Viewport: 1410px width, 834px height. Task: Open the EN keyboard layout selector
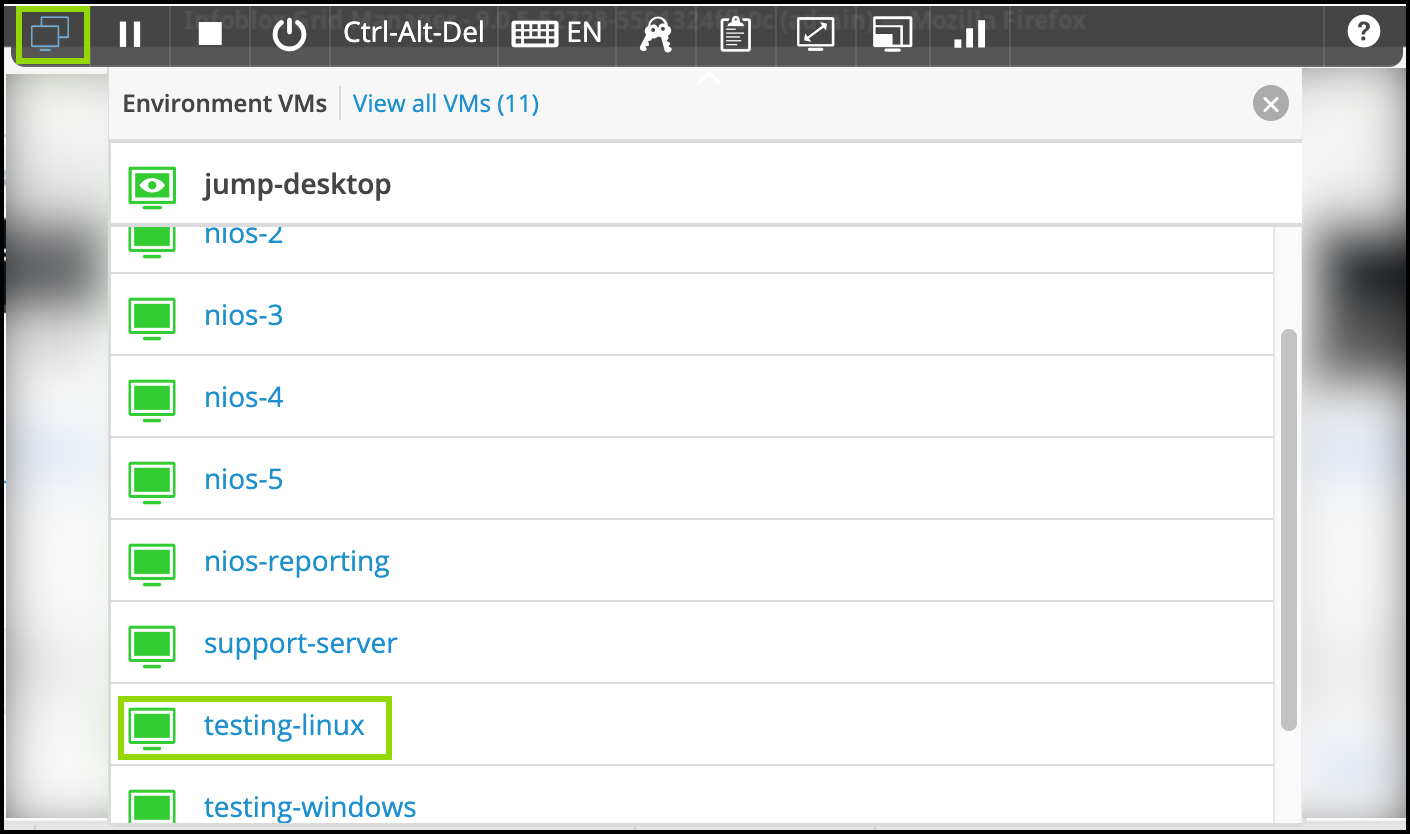click(x=557, y=34)
